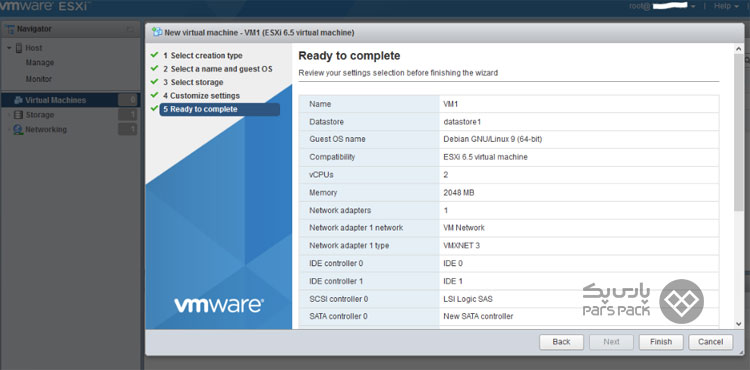Minimize the Navigator panel
The width and height of the screenshot is (750, 370).
point(130,30)
